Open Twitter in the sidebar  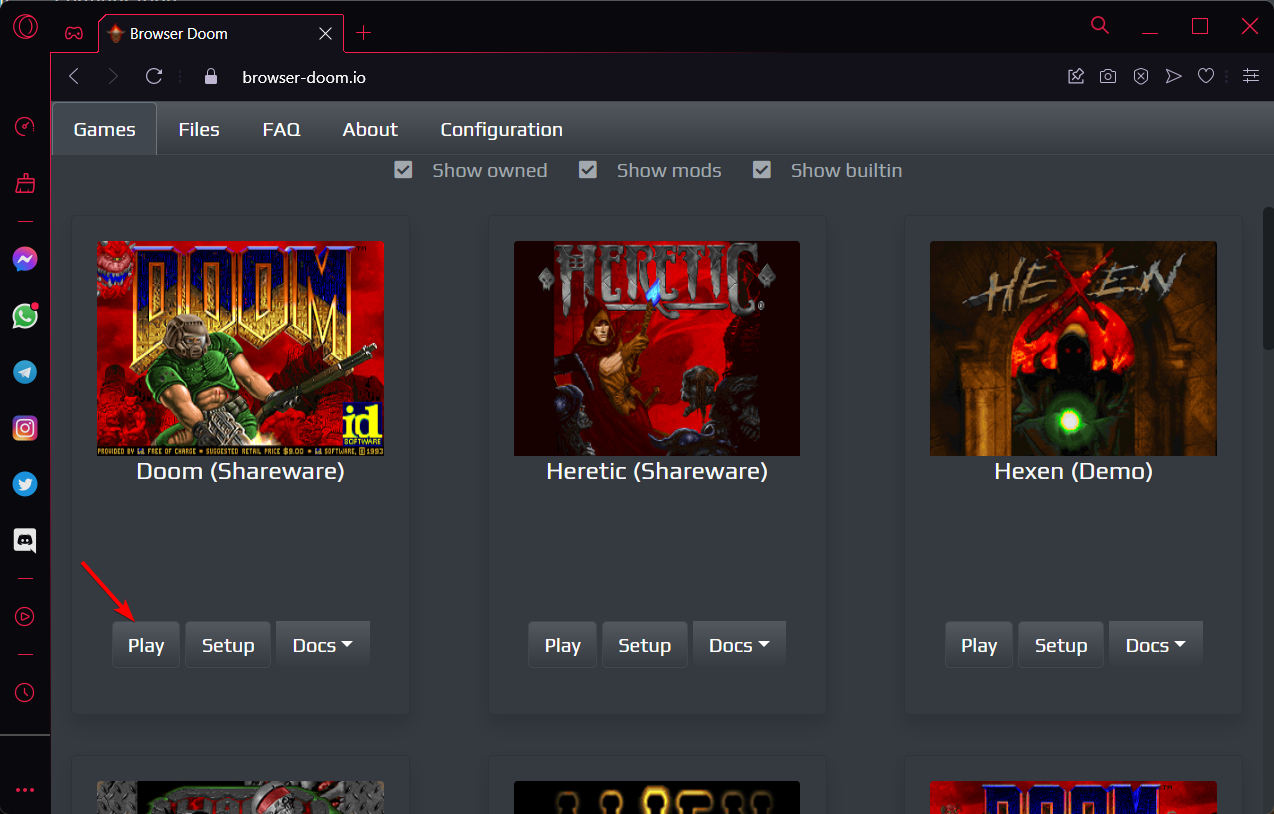pyautogui.click(x=25, y=485)
